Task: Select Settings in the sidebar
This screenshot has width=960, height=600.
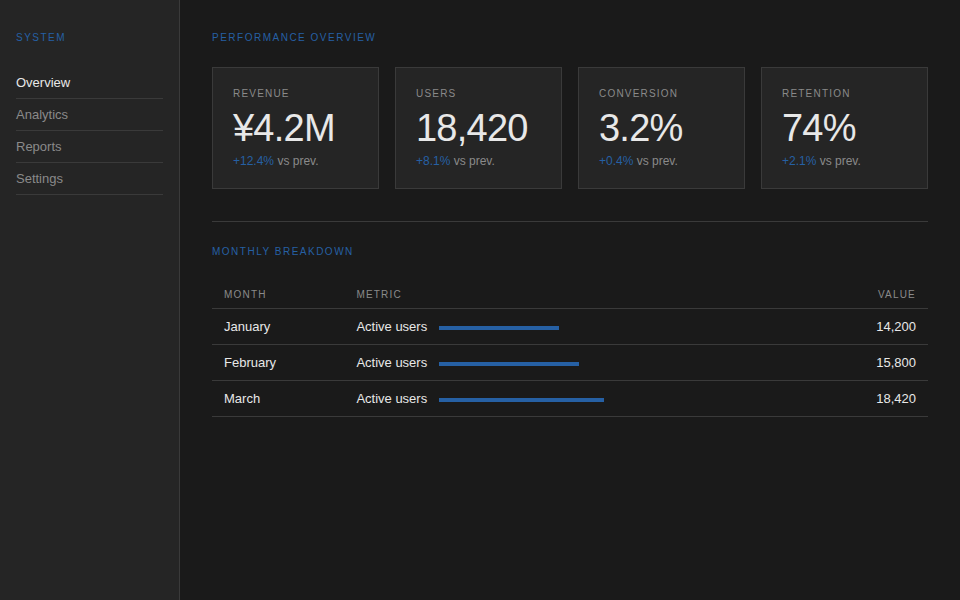Action: [89, 178]
